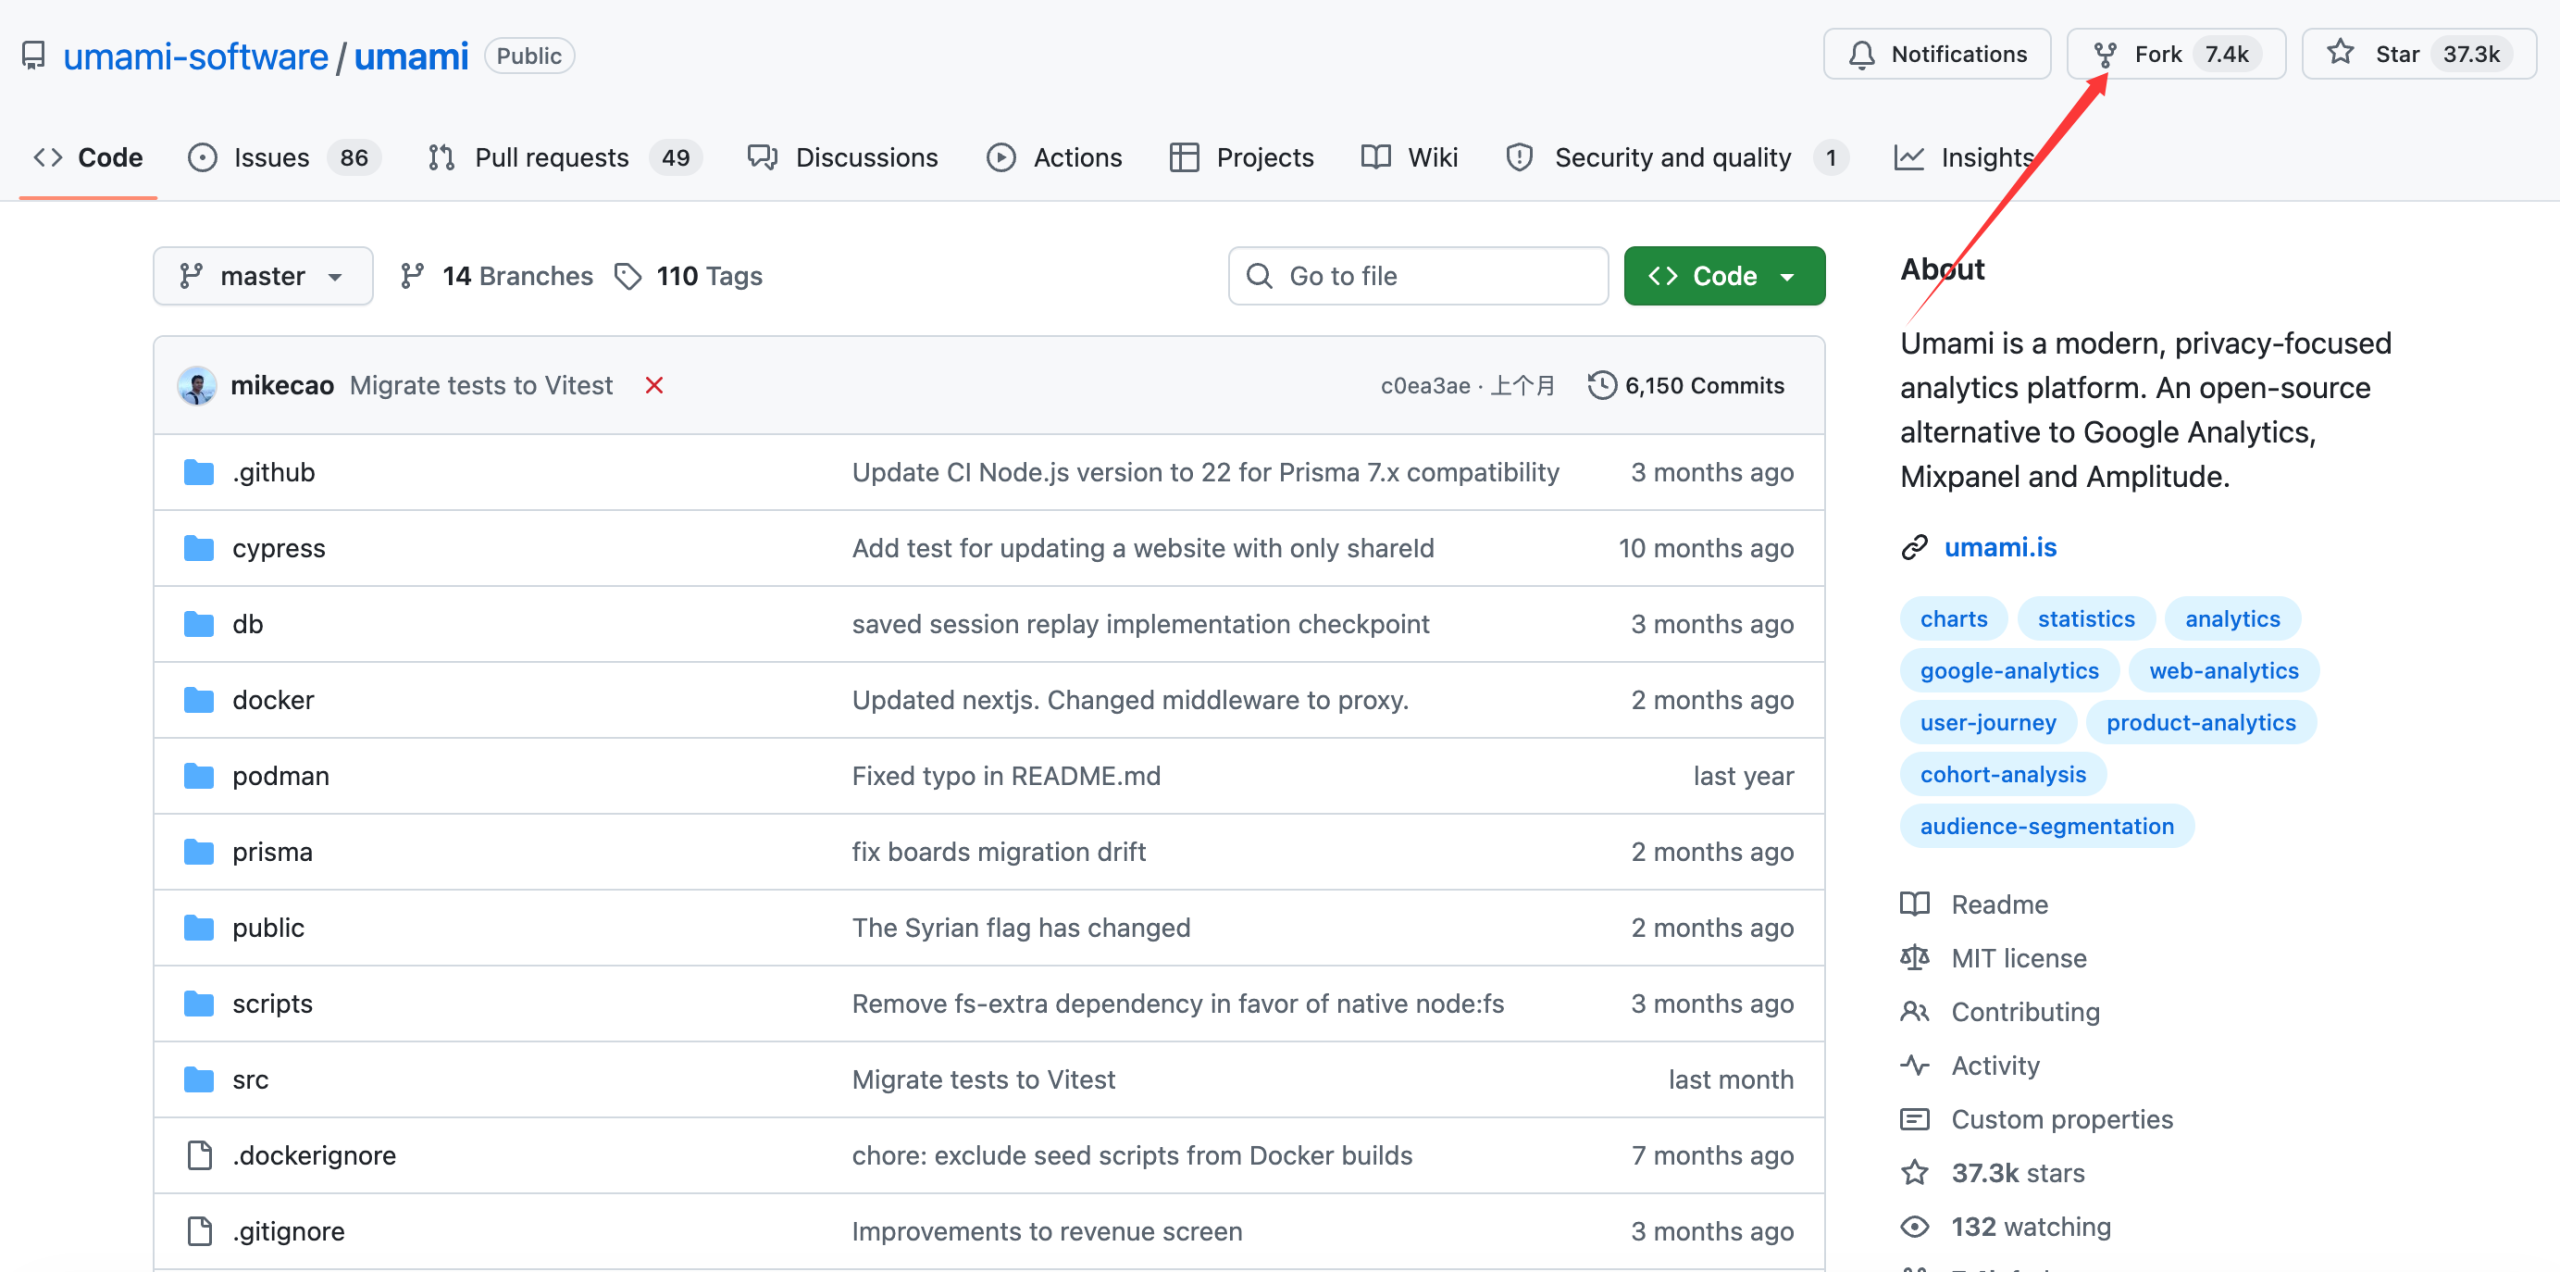Open the Issues tab

pos(284,158)
